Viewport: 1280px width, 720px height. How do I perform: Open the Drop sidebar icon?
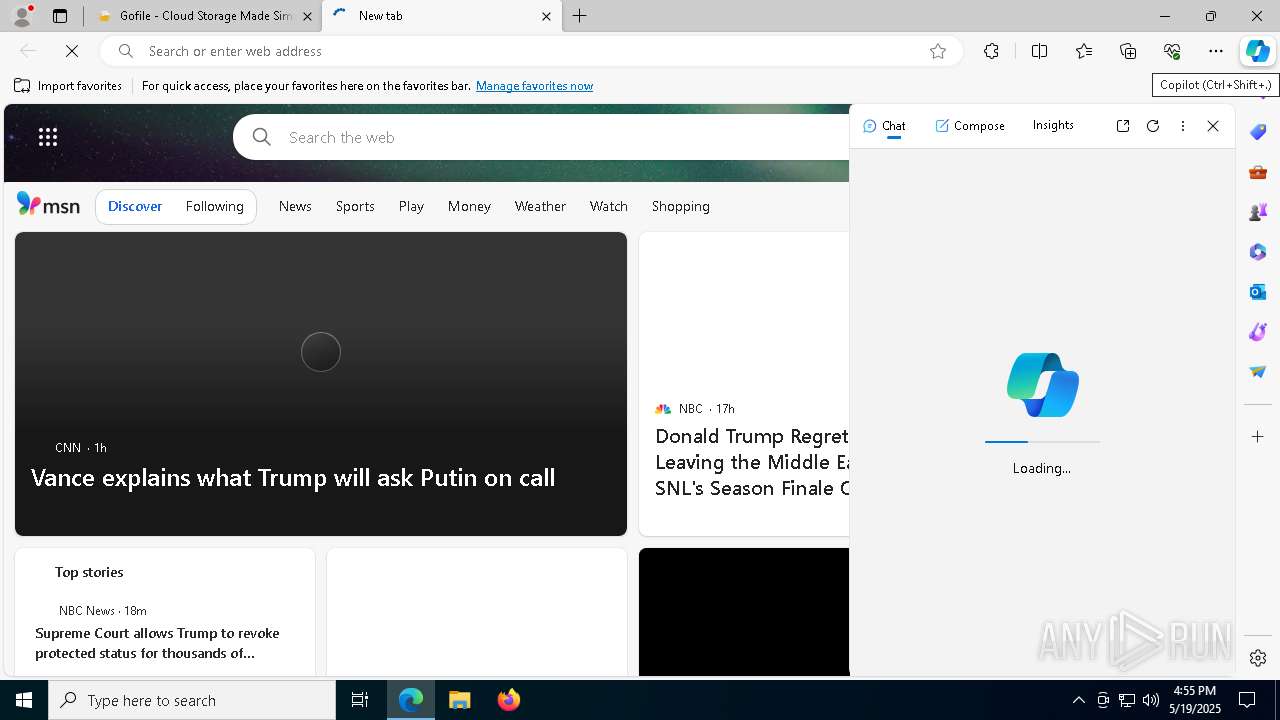click(1258, 372)
